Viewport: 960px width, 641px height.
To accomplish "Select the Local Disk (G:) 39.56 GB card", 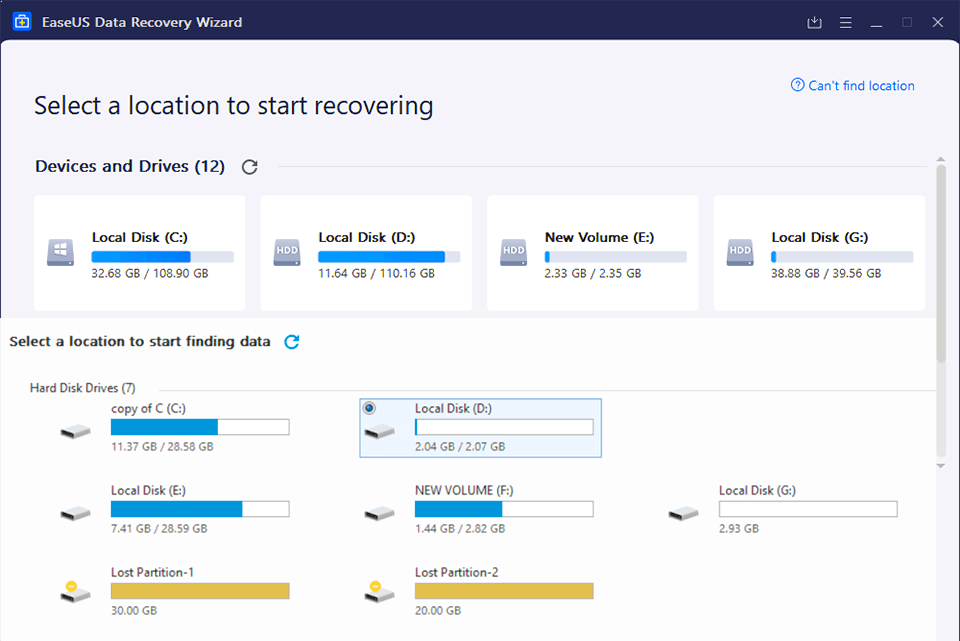I will pyautogui.click(x=819, y=253).
